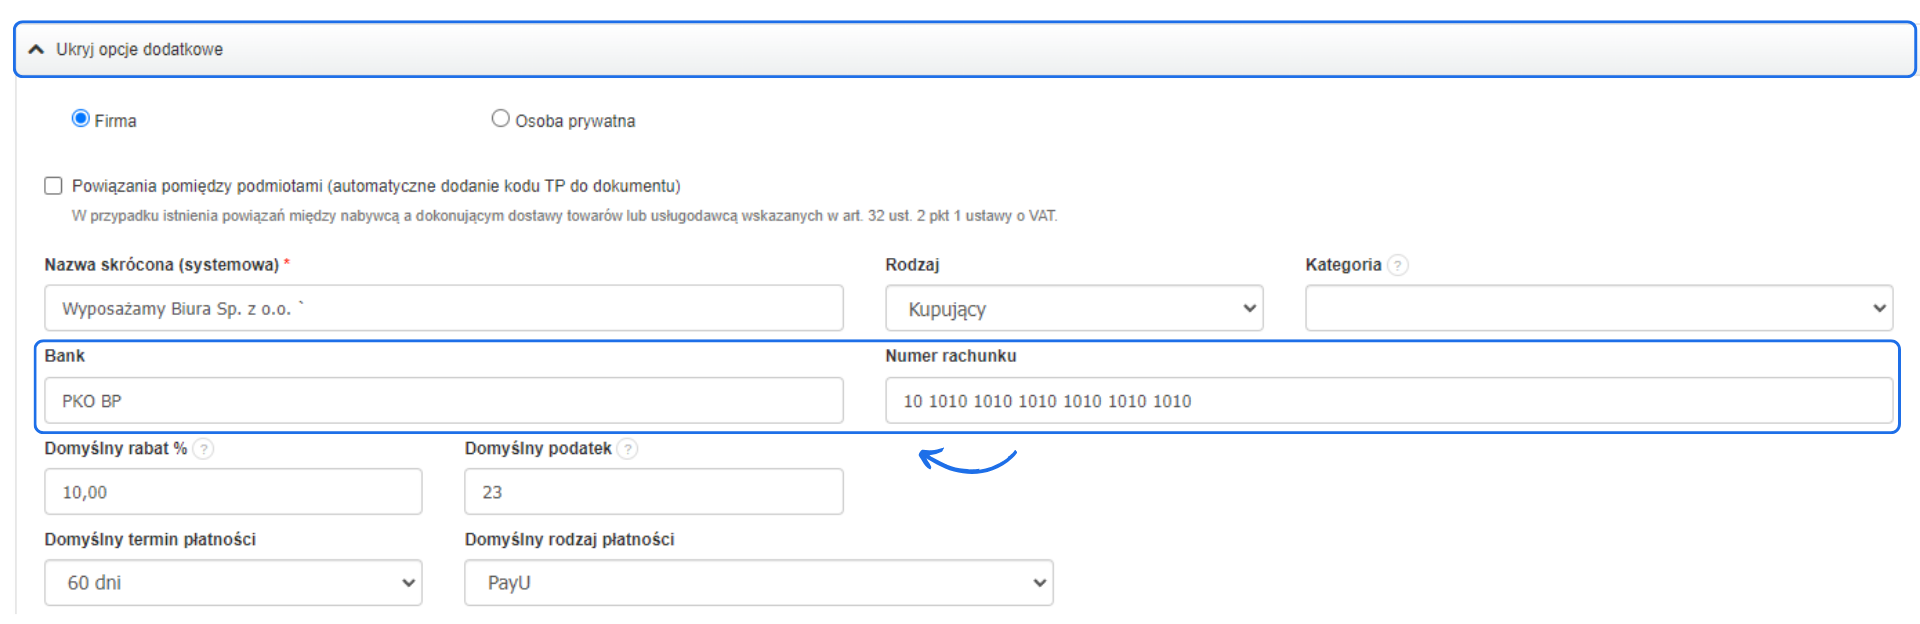Click the Domyślny podatek help icon

tap(627, 449)
